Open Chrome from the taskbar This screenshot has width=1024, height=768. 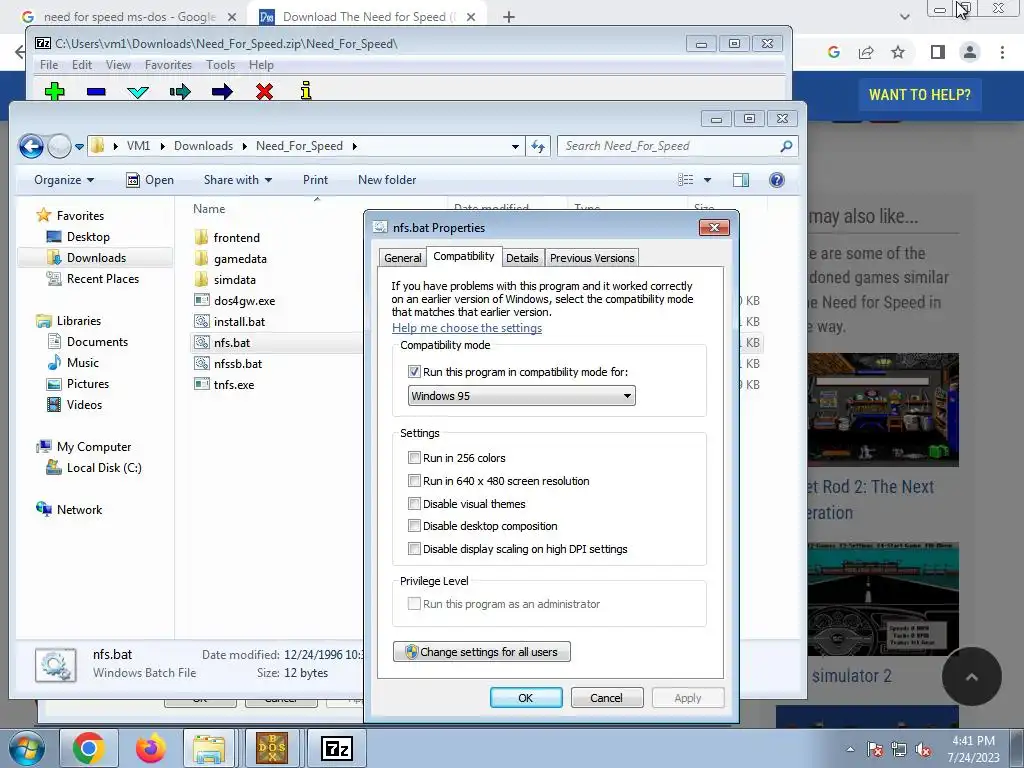89,748
